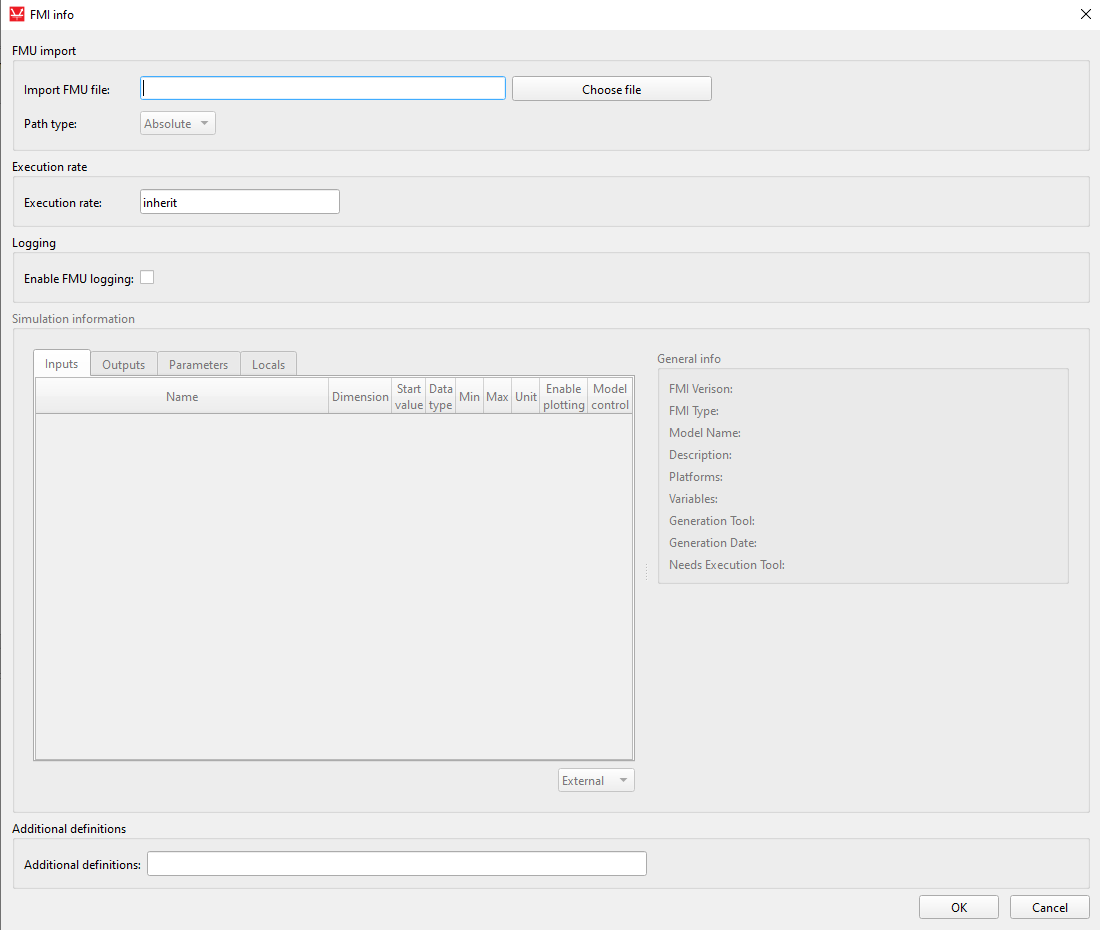1100x930 pixels.
Task: Click the Execution rate input field
Action: click(240, 202)
